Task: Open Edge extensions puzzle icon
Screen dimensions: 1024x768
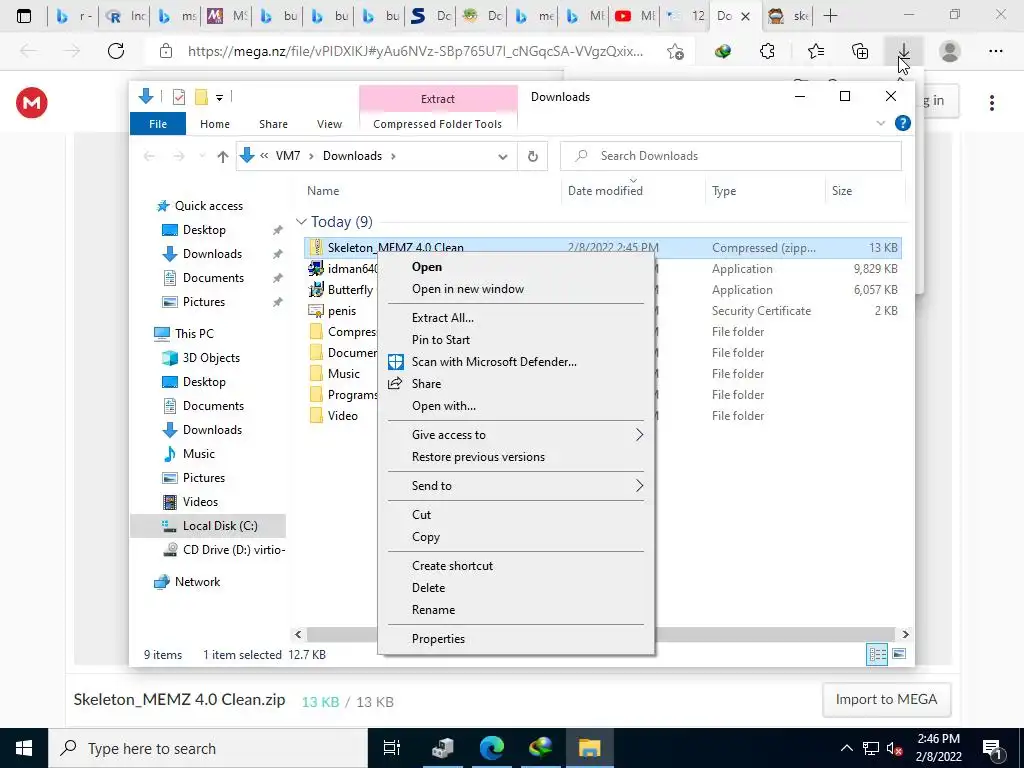Action: [x=768, y=51]
